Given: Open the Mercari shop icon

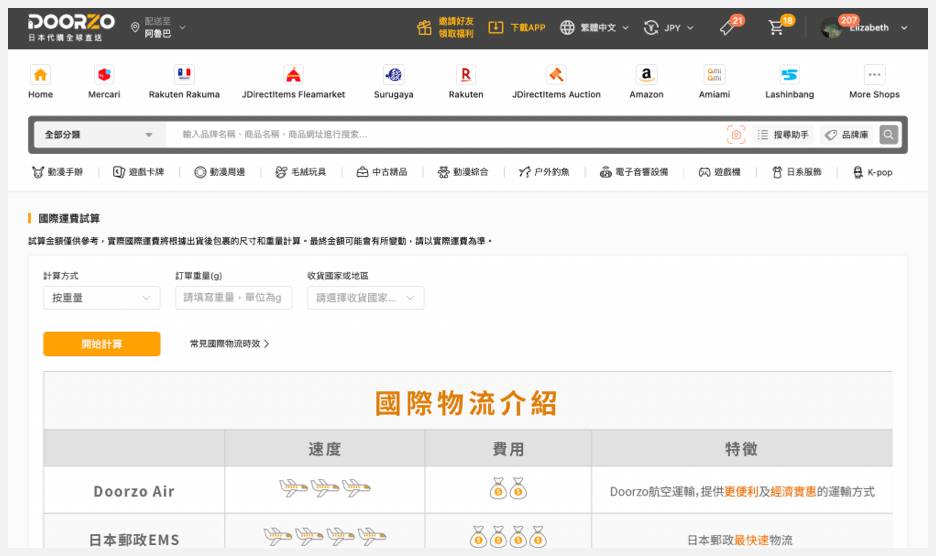Looking at the screenshot, I should [104, 75].
